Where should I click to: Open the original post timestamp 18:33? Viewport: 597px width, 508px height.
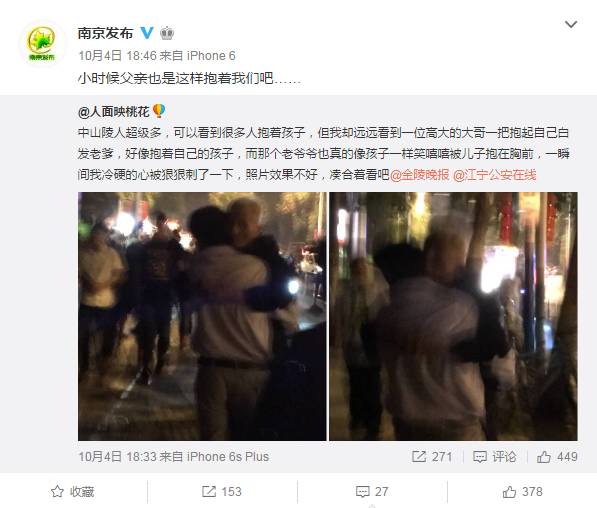[x=117, y=457]
